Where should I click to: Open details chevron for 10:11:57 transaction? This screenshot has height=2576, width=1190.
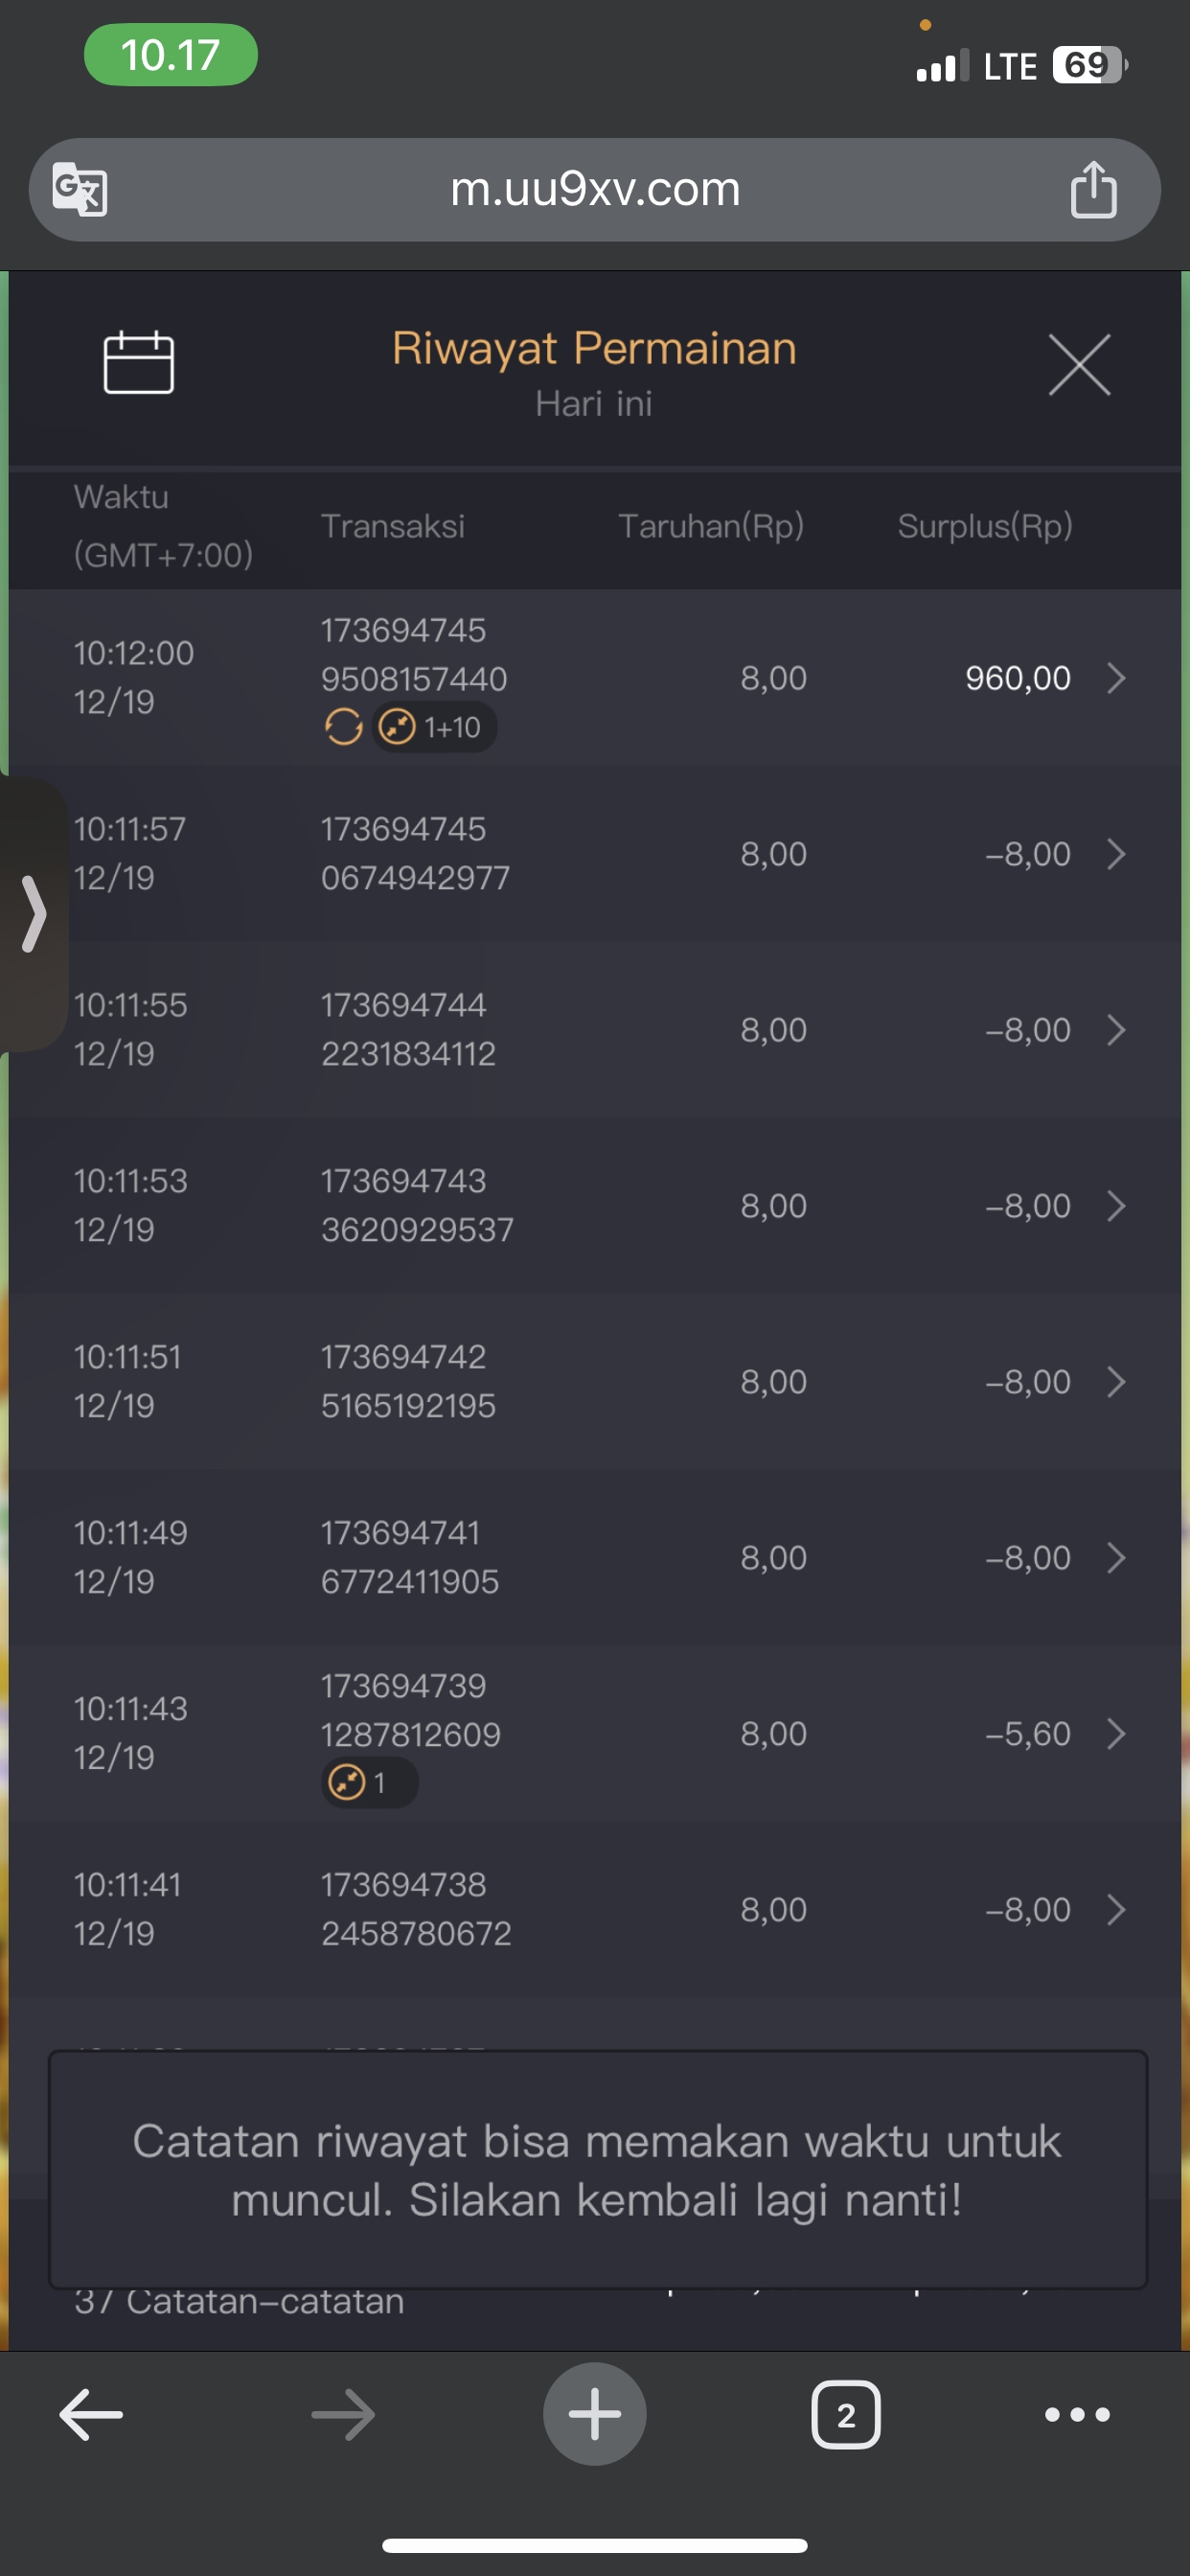(x=1117, y=855)
